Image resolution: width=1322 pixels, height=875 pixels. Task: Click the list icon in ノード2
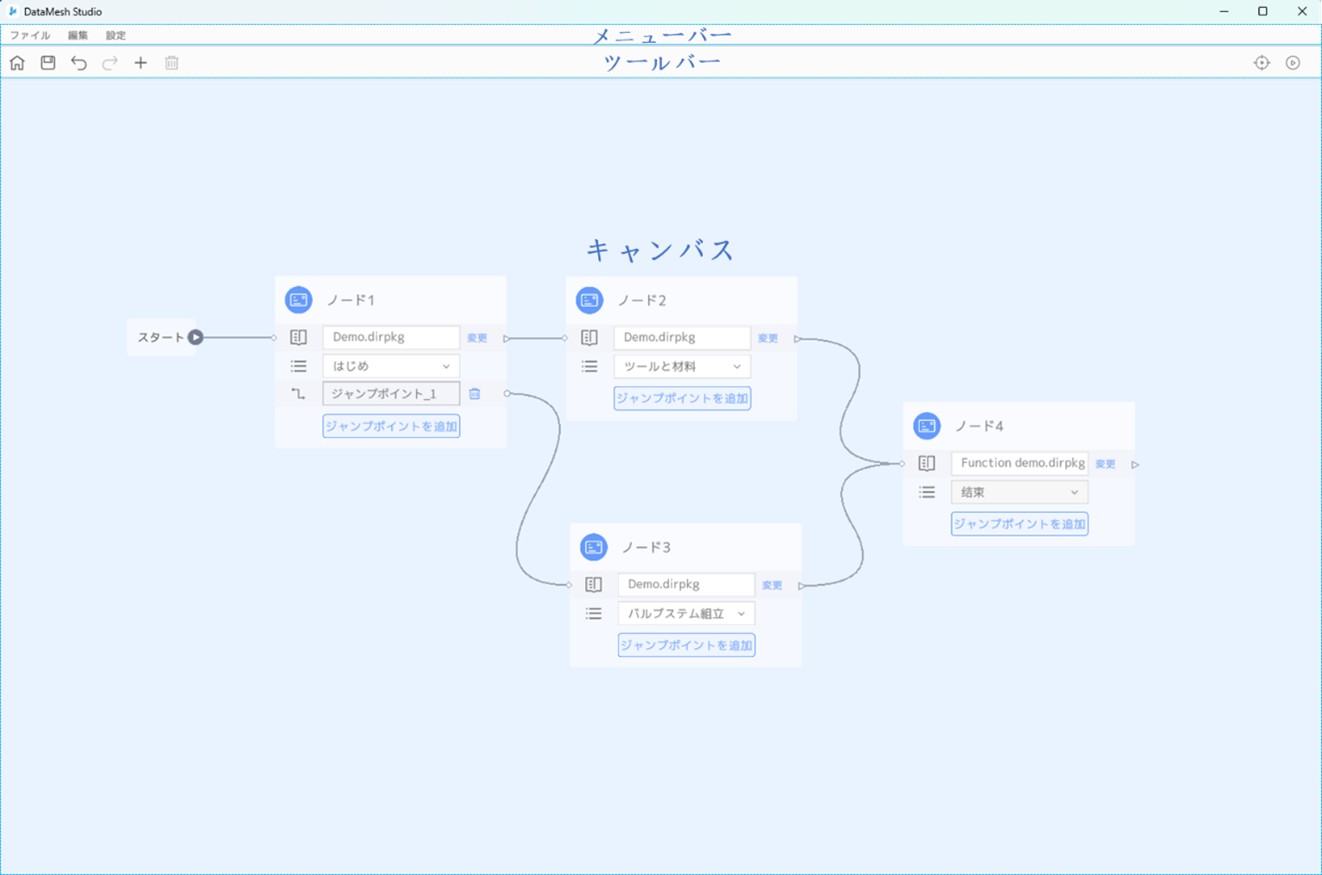click(x=589, y=367)
